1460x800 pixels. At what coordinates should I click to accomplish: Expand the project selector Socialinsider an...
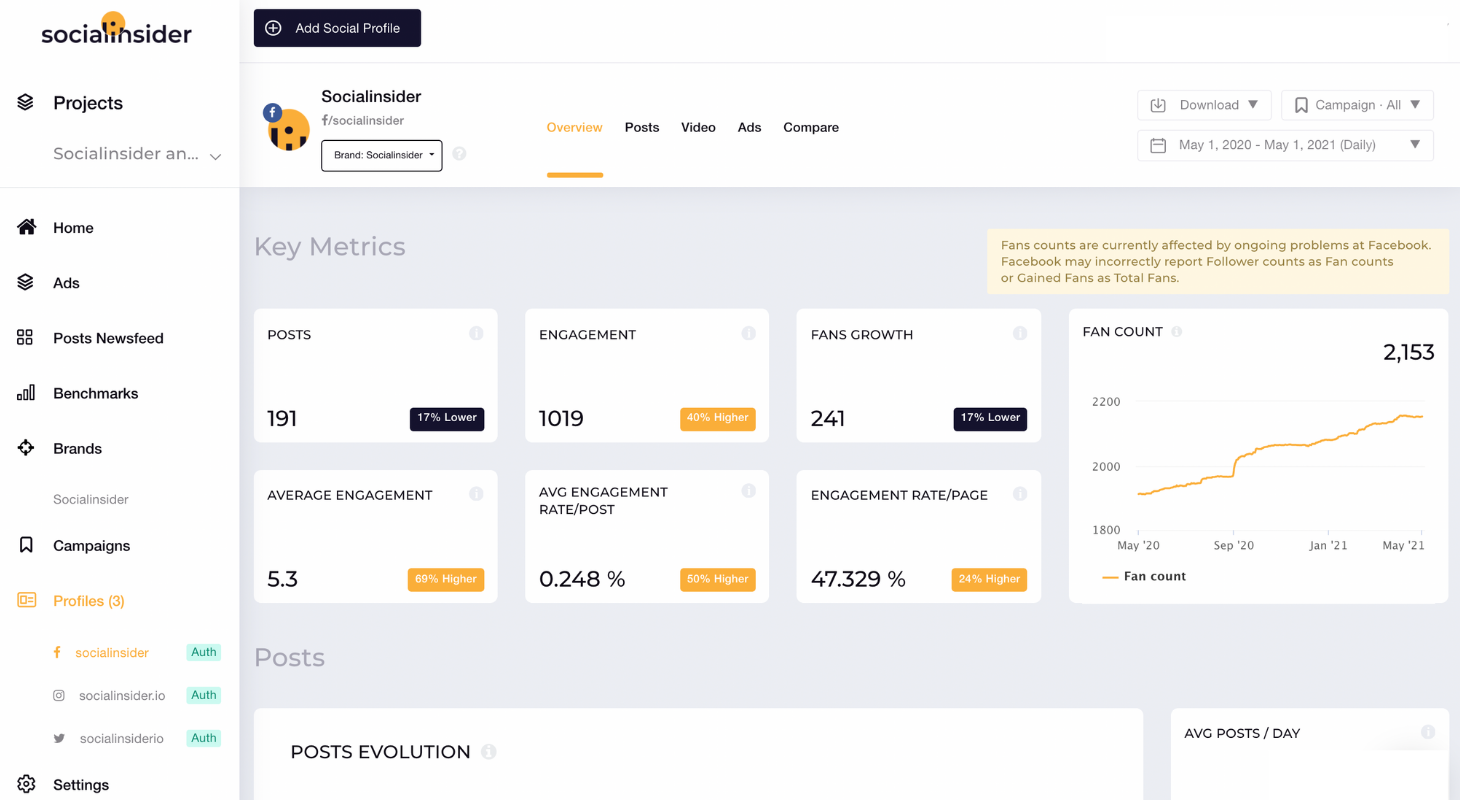(137, 154)
